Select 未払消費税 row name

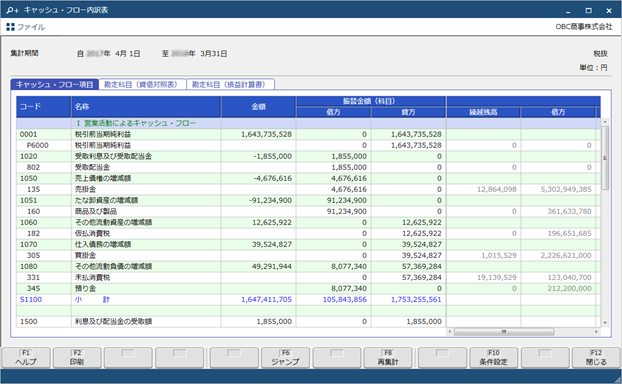92,277
